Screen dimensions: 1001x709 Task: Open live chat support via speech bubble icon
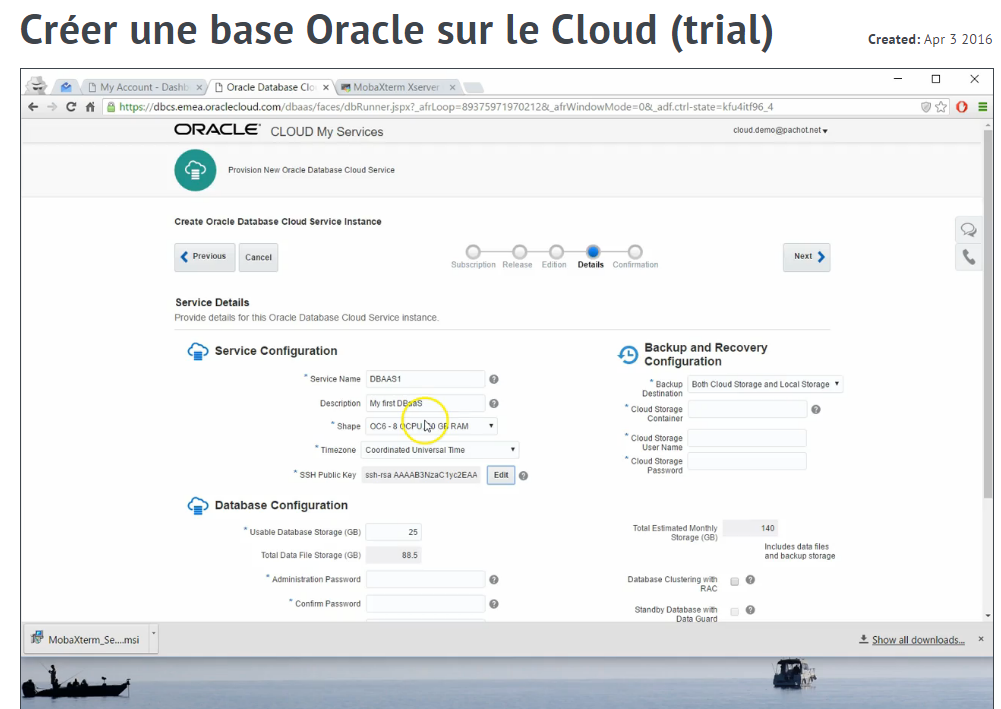[968, 229]
